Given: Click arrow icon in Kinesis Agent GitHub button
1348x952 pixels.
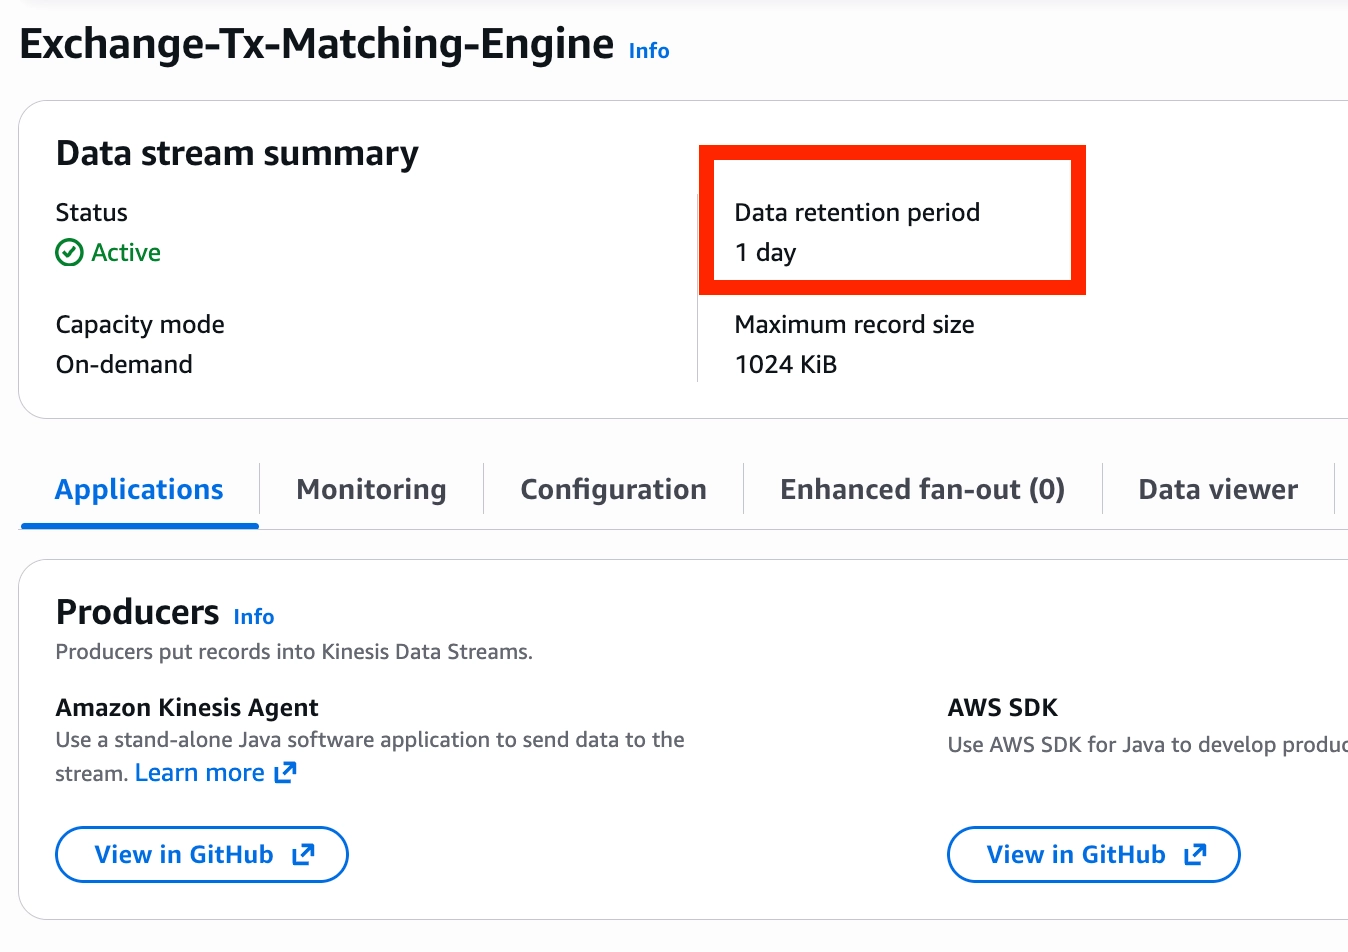Looking at the screenshot, I should click(303, 854).
